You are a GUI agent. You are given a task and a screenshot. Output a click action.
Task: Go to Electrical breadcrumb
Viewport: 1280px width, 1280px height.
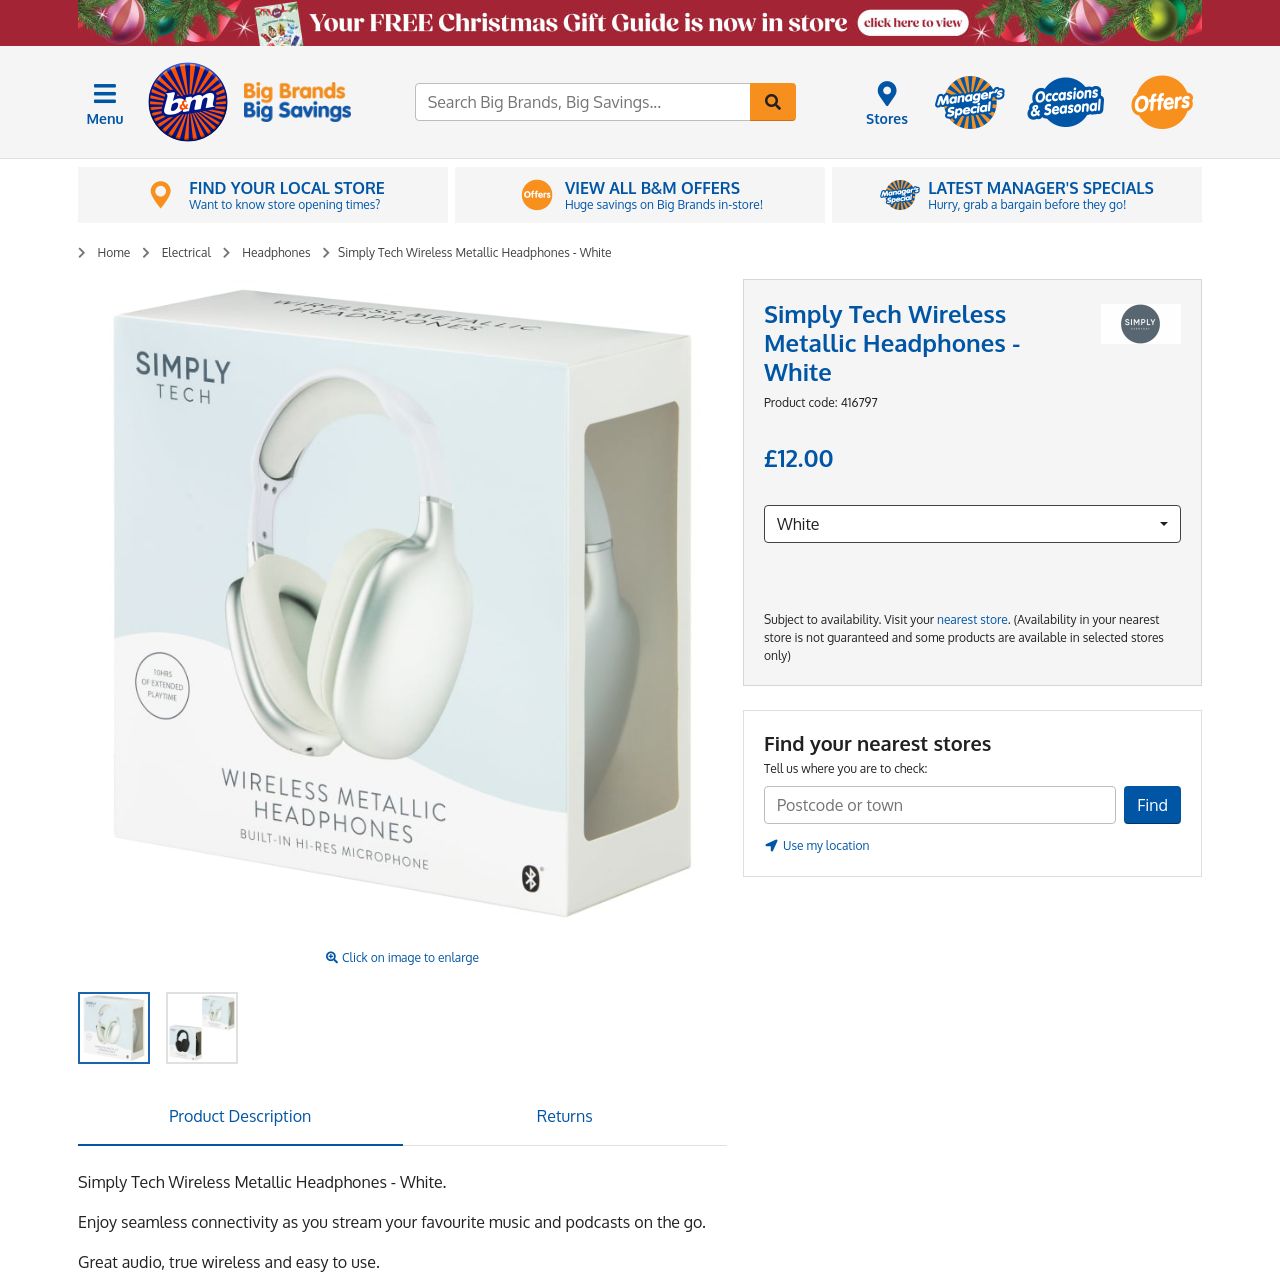[x=186, y=253]
